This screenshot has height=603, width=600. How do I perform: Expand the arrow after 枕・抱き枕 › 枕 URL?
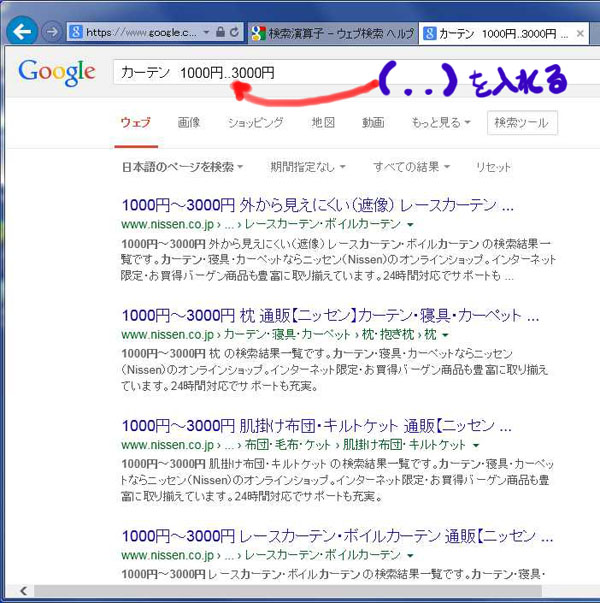[445, 335]
